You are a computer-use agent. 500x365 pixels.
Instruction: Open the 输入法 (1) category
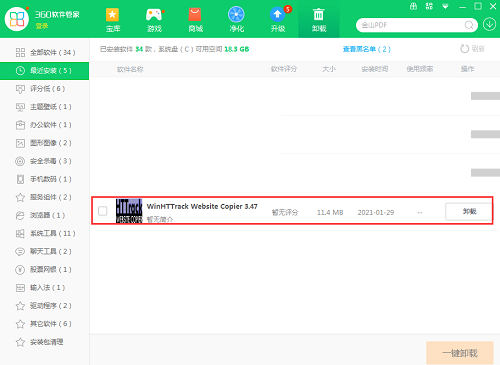45,287
